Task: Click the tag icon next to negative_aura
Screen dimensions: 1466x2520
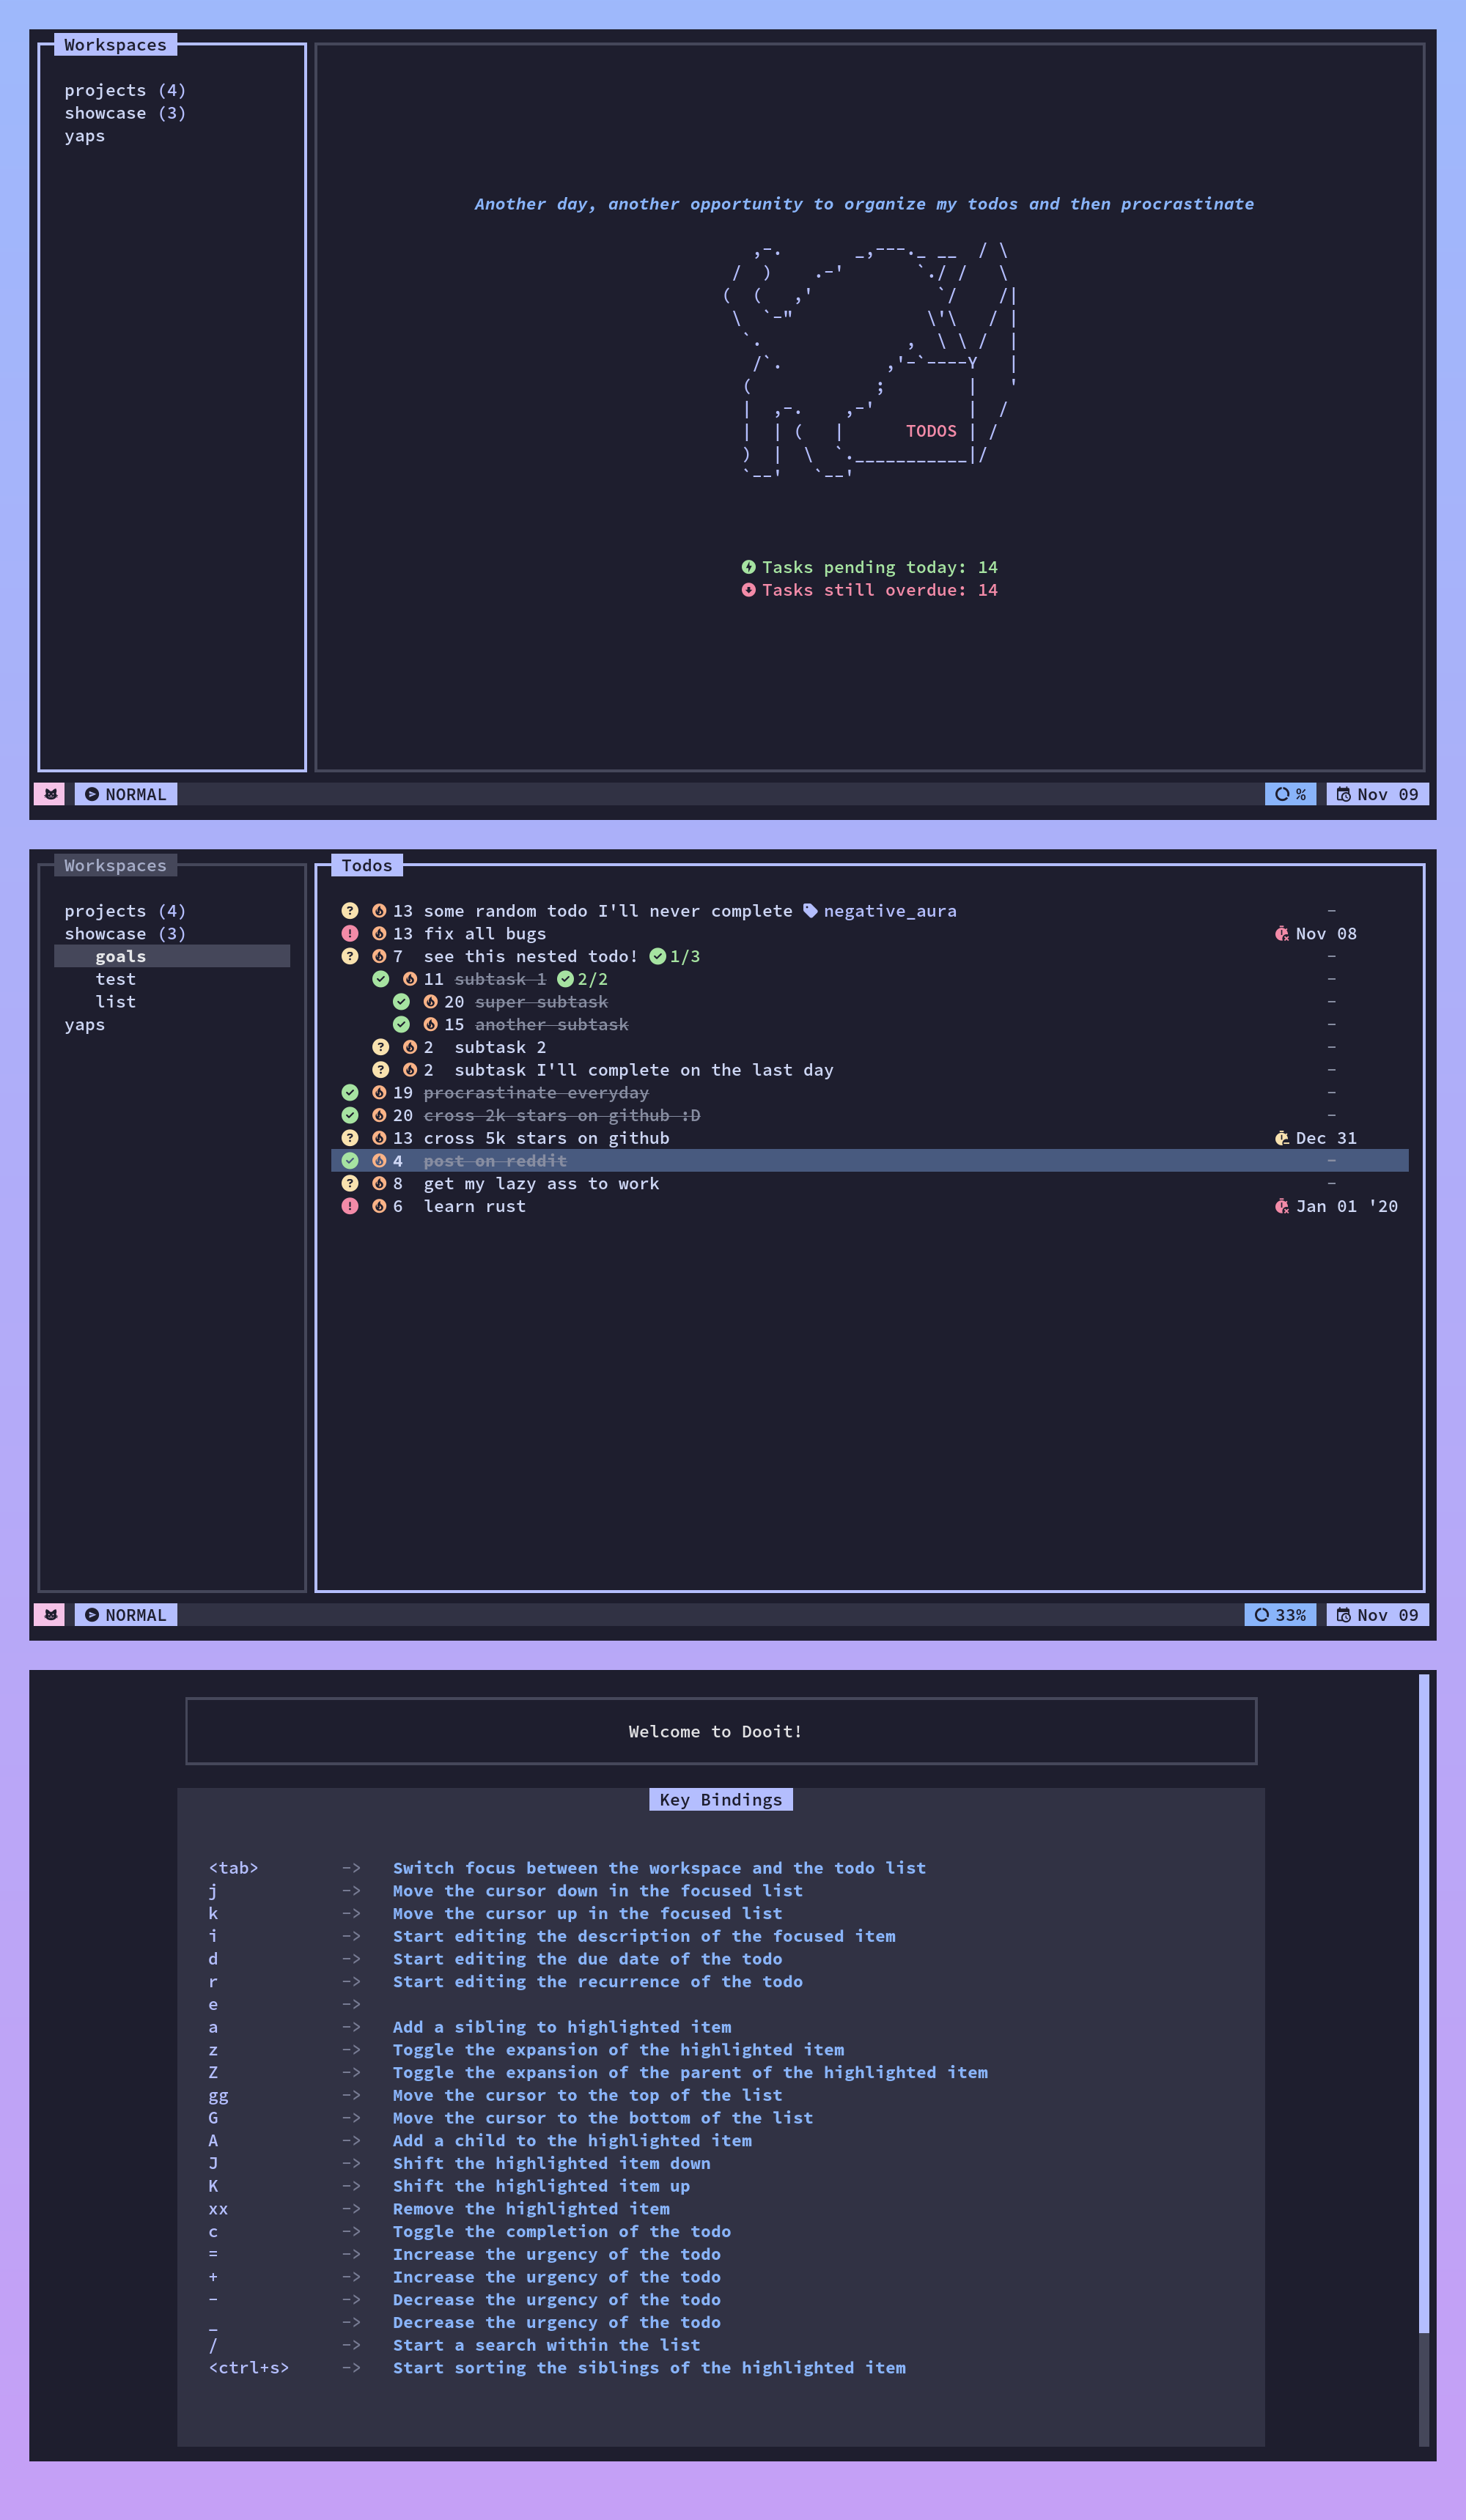Action: 811,910
